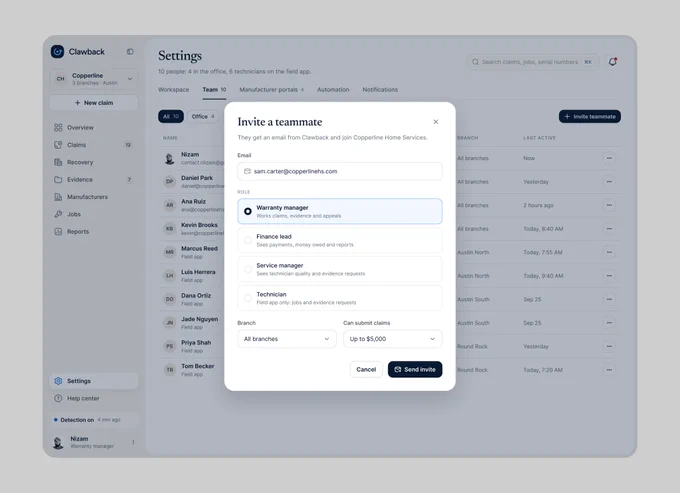This screenshot has height=493, width=680.
Task: Filter team list by All
Action: point(171,116)
